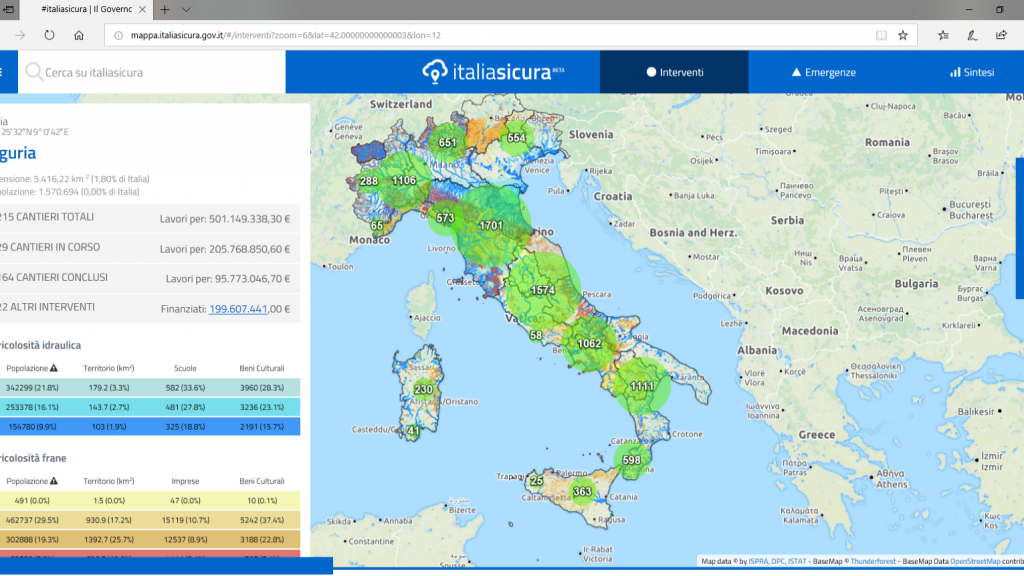Open the Sintesi tab
This screenshot has width=1024, height=576.
tap(972, 72)
